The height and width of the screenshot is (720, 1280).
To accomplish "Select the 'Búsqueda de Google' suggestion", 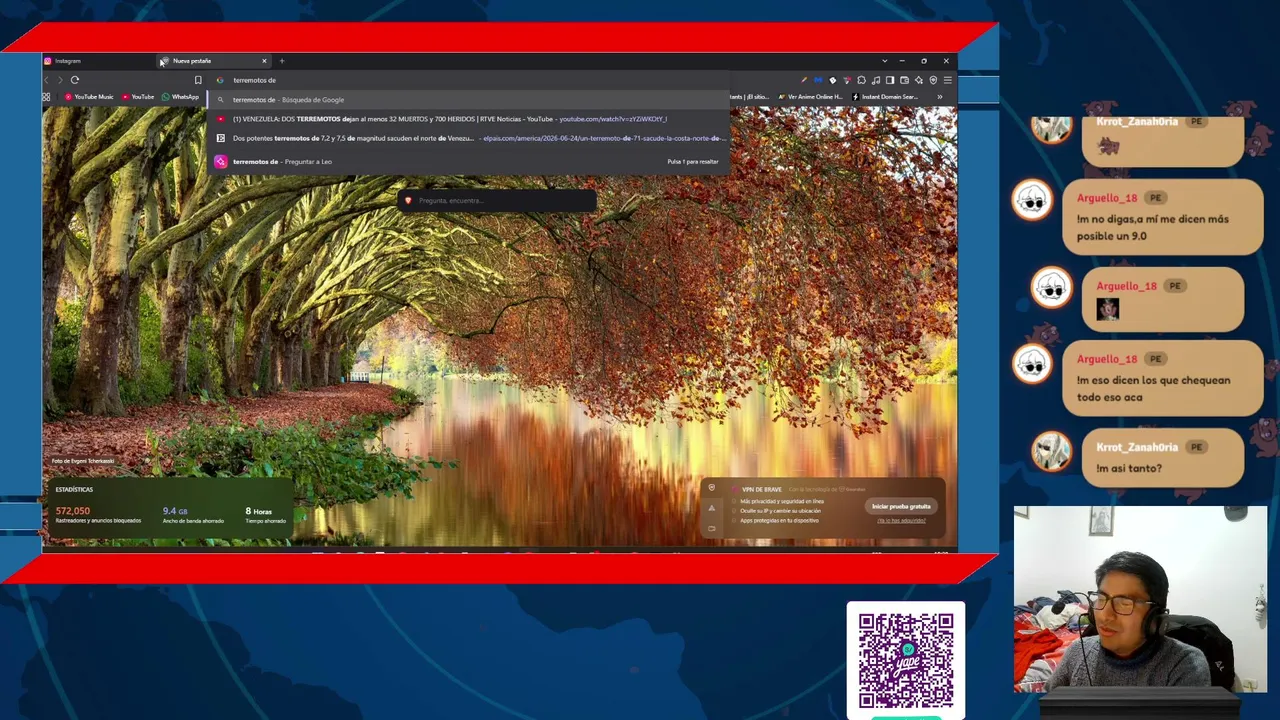I will [470, 100].
